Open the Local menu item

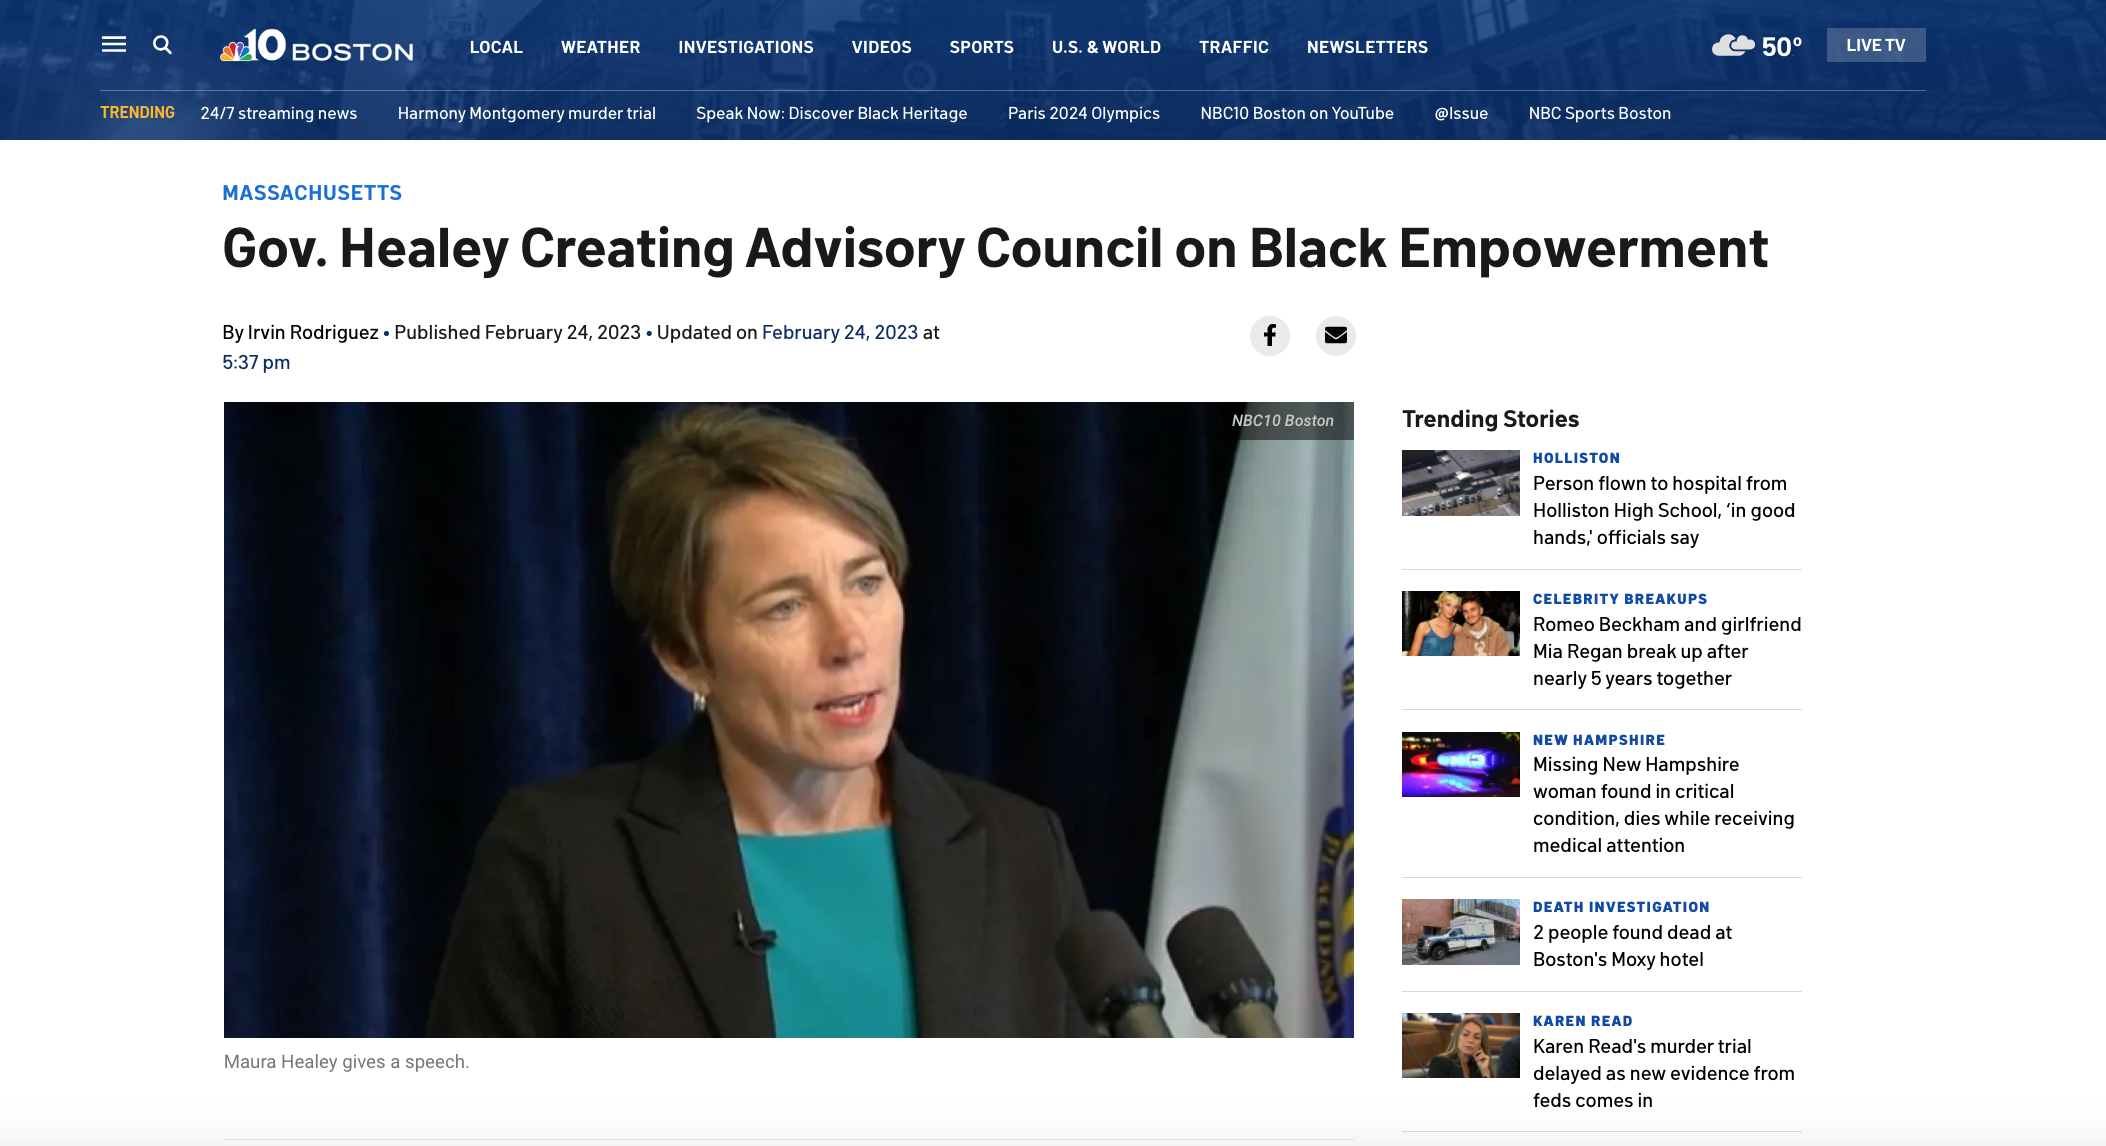click(496, 47)
